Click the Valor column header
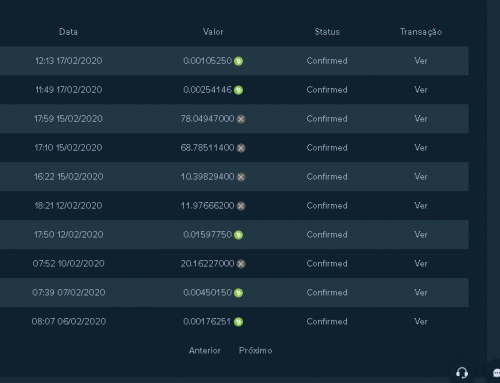 pyautogui.click(x=213, y=32)
